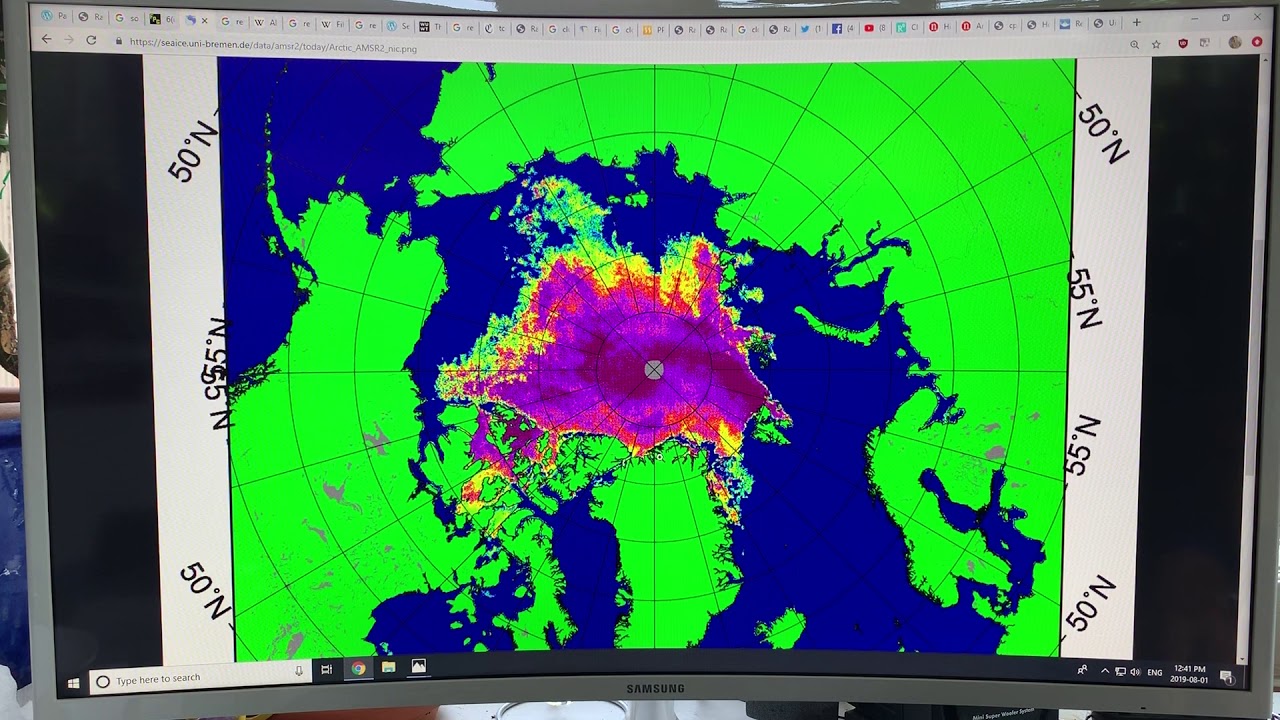The image size is (1280, 720).
Task: Open the People icon in the system tray
Action: click(x=1082, y=670)
